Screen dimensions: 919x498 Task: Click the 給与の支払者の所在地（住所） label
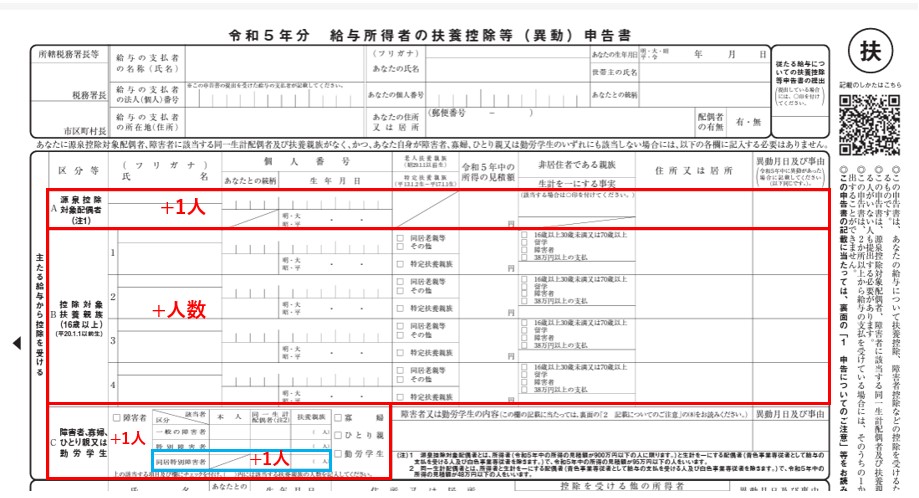(148, 122)
